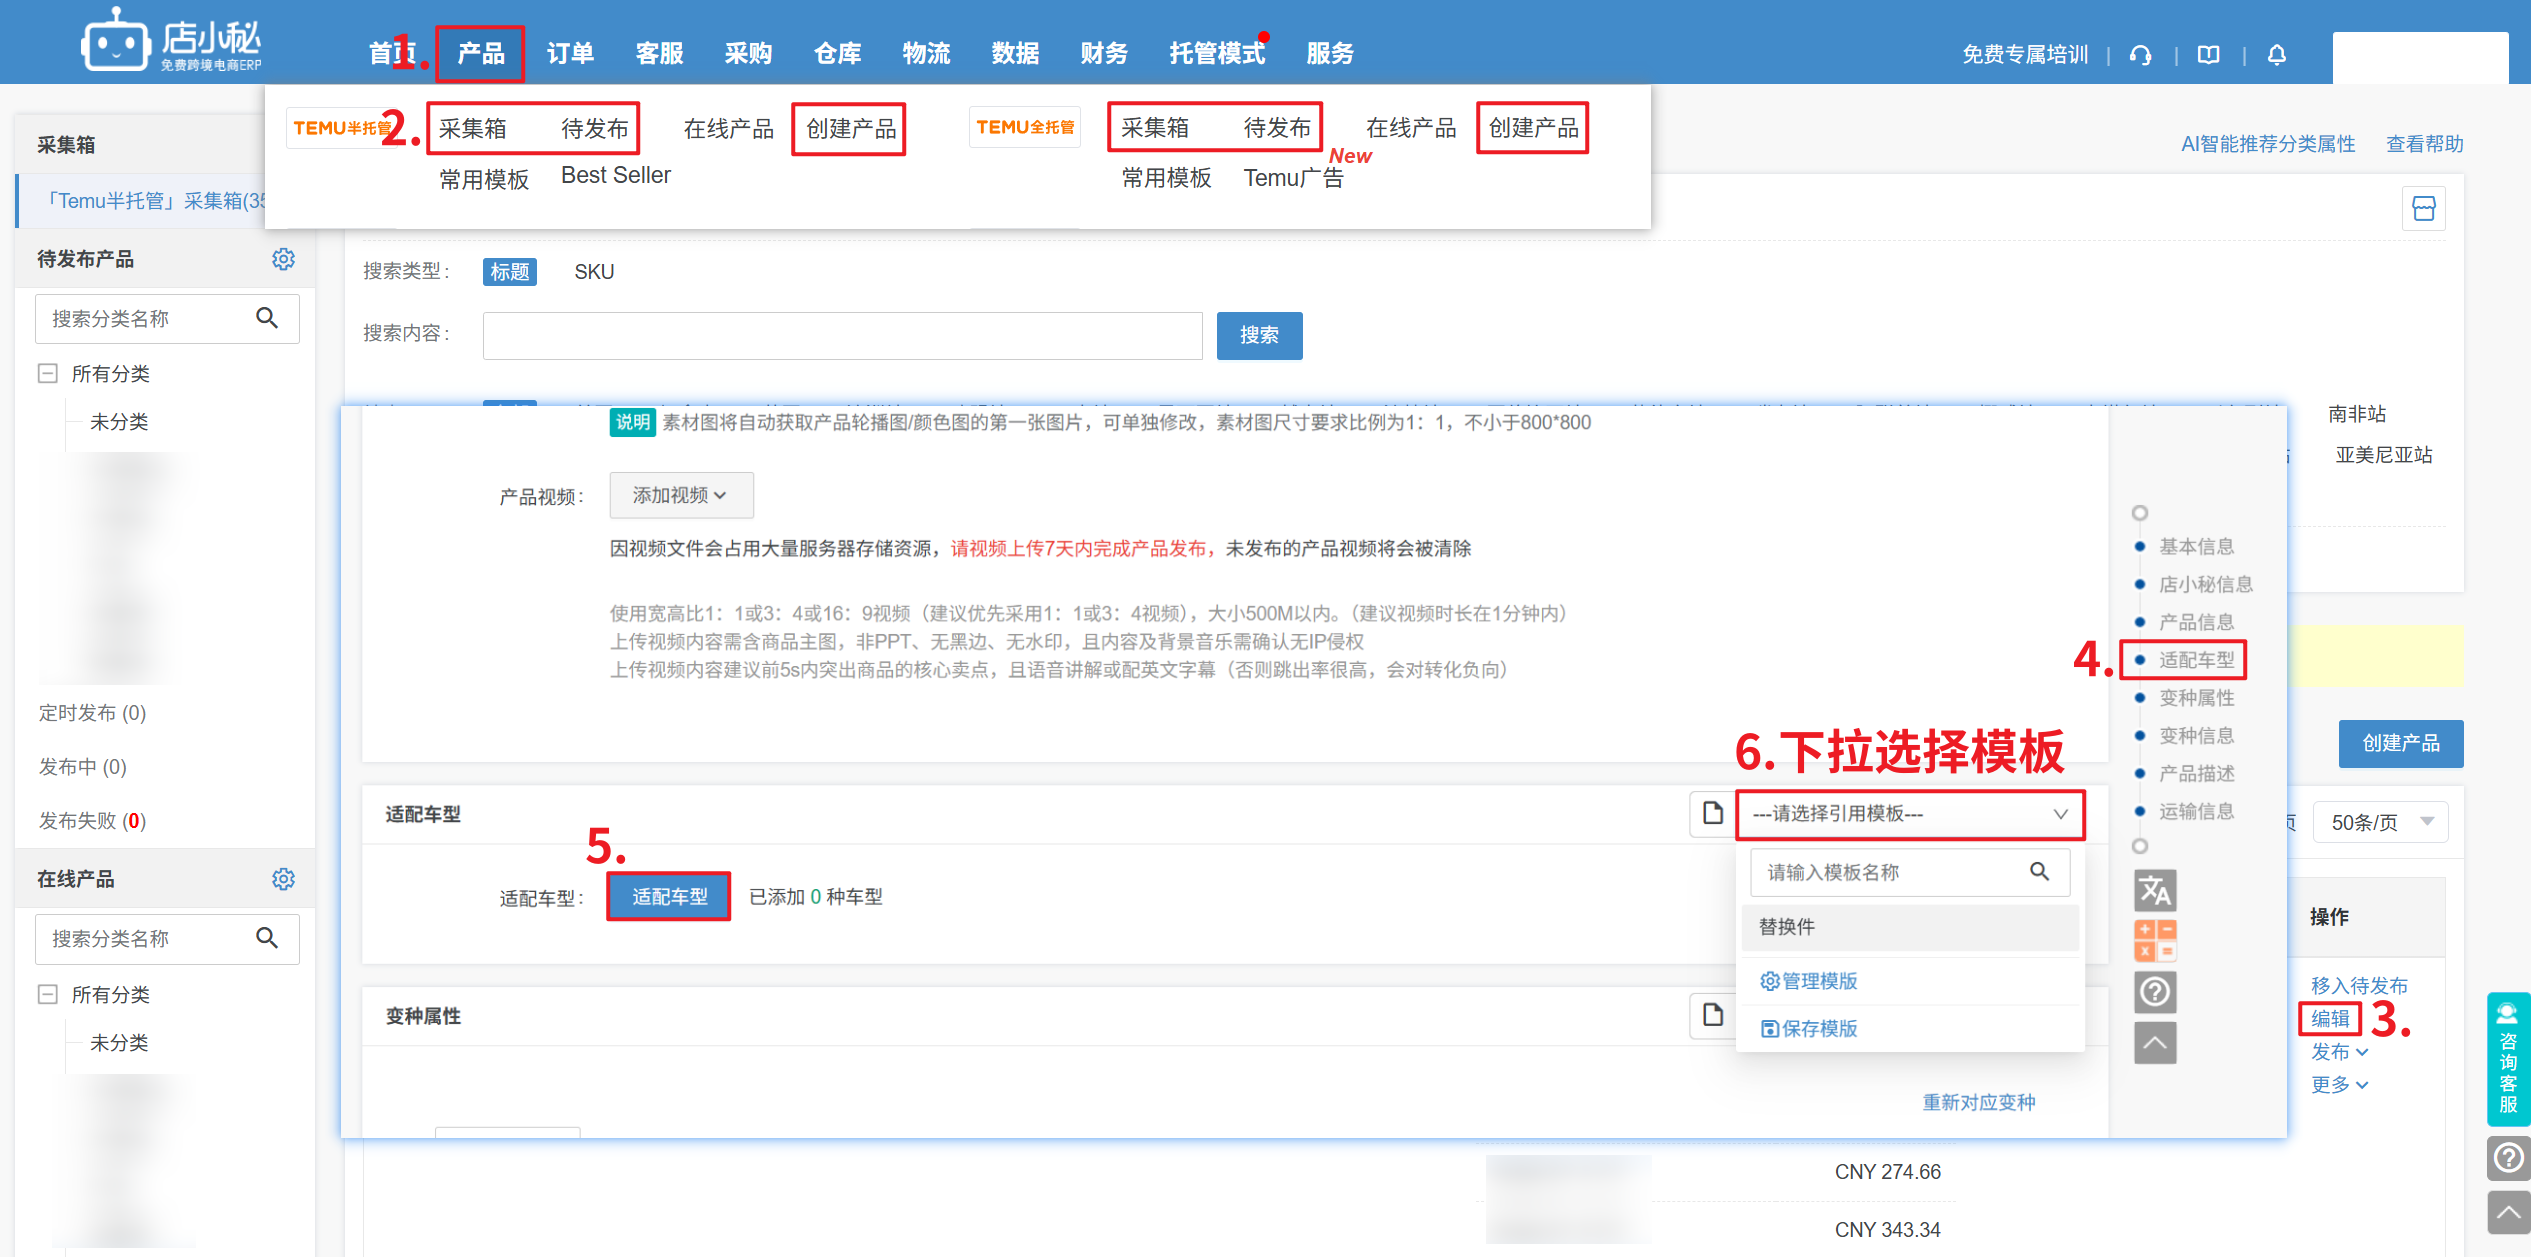Click the 请输入模板名称 search field
This screenshot has width=2531, height=1257.
point(1895,872)
